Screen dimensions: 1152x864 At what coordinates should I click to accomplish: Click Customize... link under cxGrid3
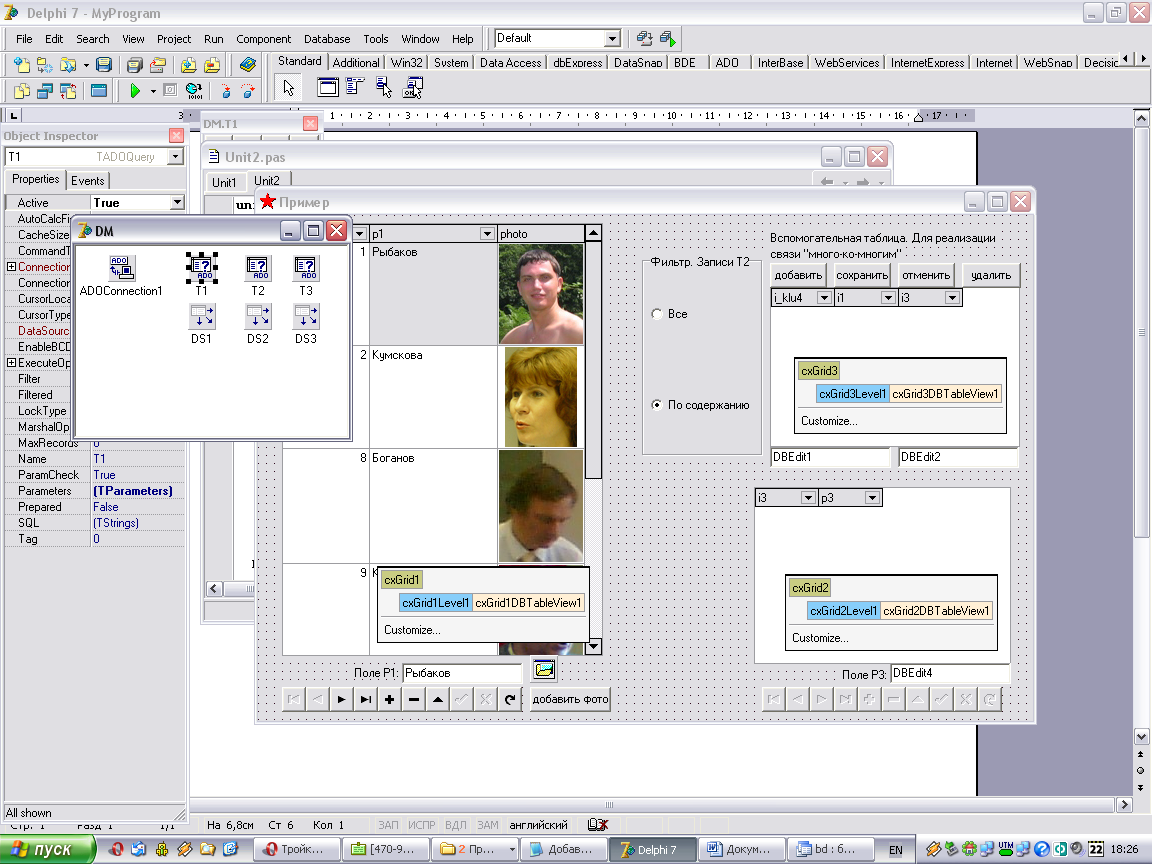(829, 421)
